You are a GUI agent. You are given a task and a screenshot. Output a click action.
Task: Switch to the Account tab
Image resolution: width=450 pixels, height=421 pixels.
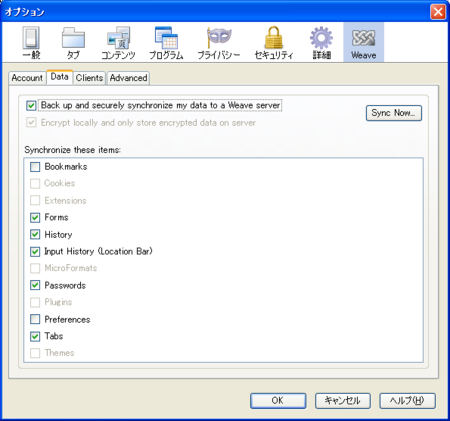pyautogui.click(x=27, y=78)
